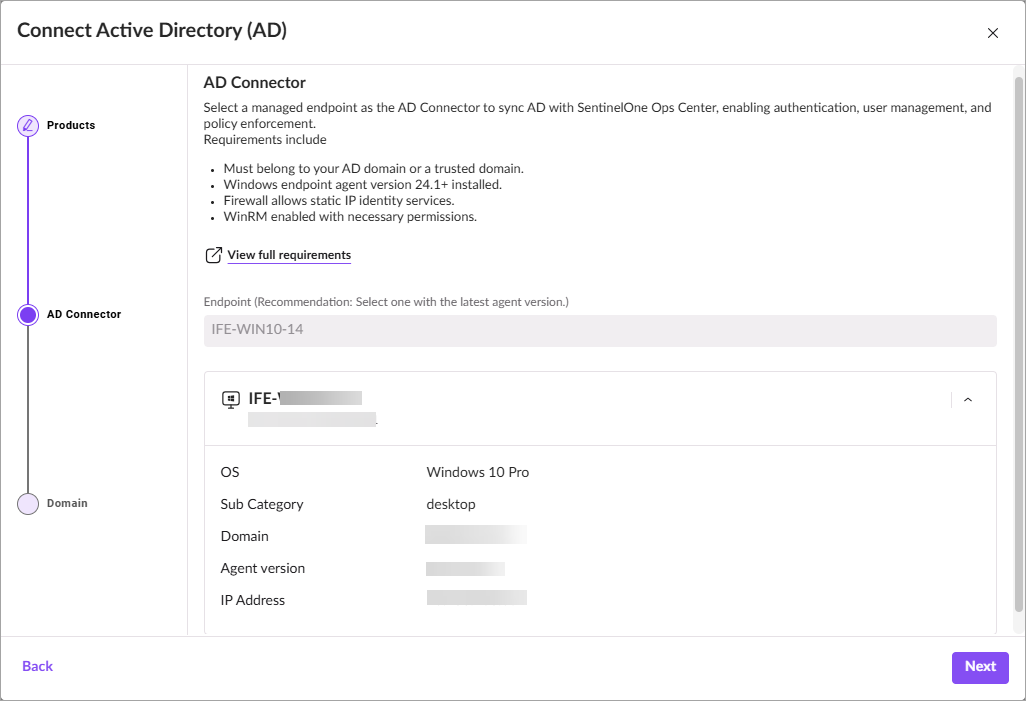This screenshot has width=1026, height=701.
Task: Open the Endpoint selection field
Action: click(600, 330)
